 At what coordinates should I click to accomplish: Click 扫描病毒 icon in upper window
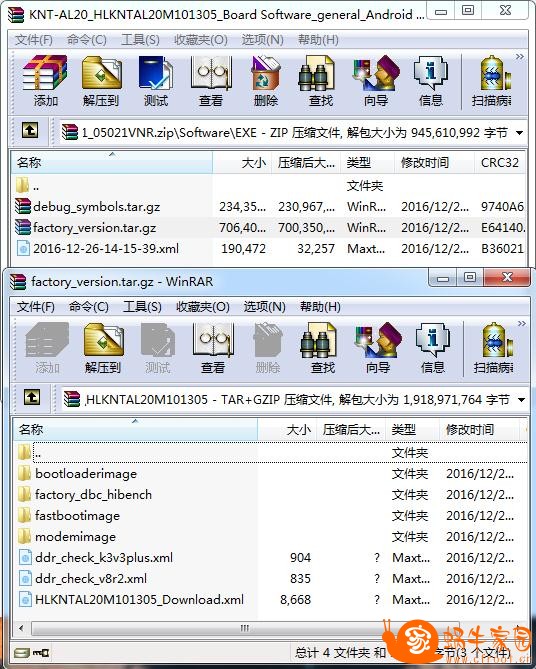[x=492, y=81]
